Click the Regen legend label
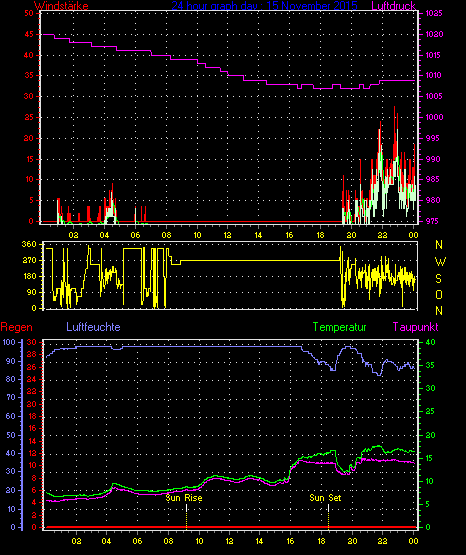 point(16,327)
